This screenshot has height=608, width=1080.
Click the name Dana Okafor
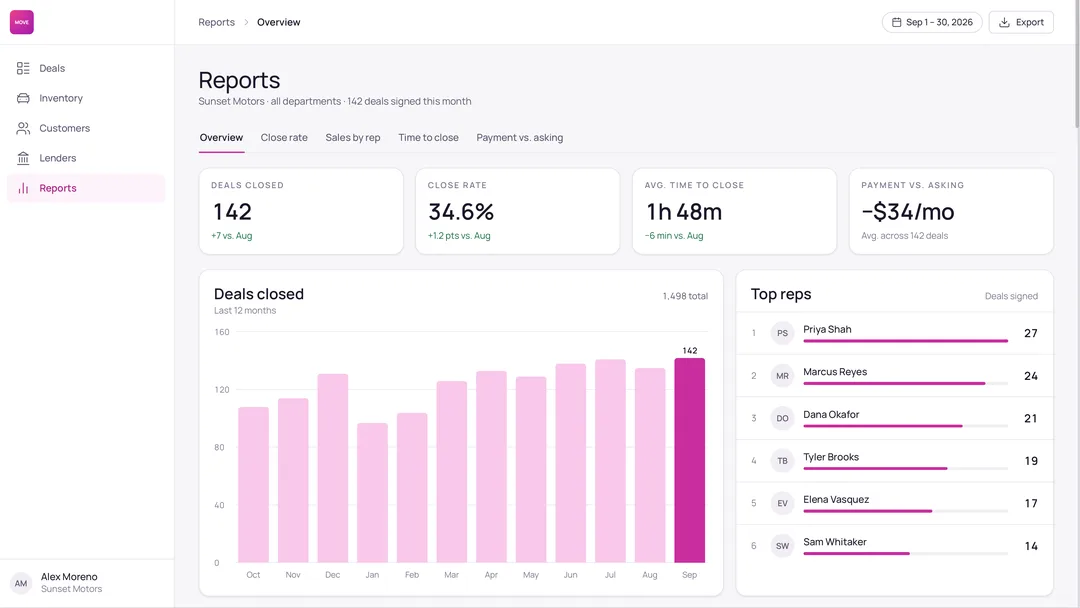point(831,415)
